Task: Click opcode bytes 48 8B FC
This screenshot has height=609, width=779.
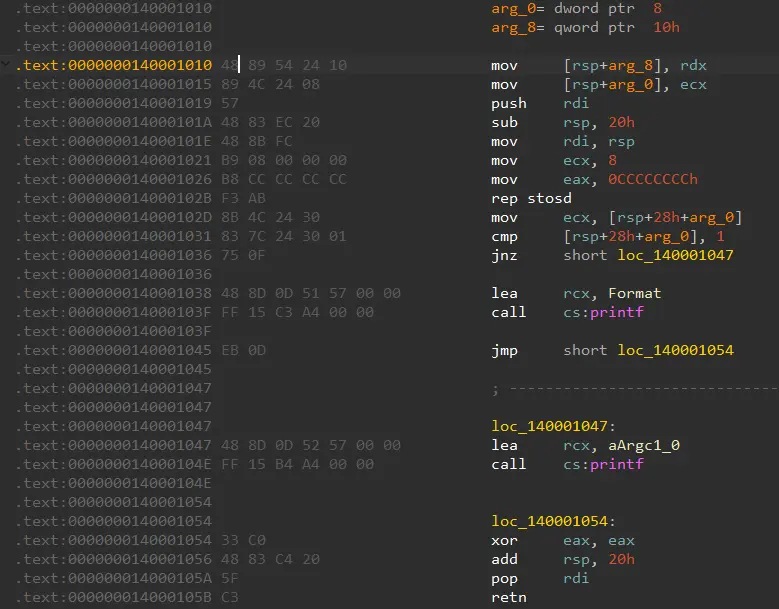Action: pyautogui.click(x=257, y=141)
